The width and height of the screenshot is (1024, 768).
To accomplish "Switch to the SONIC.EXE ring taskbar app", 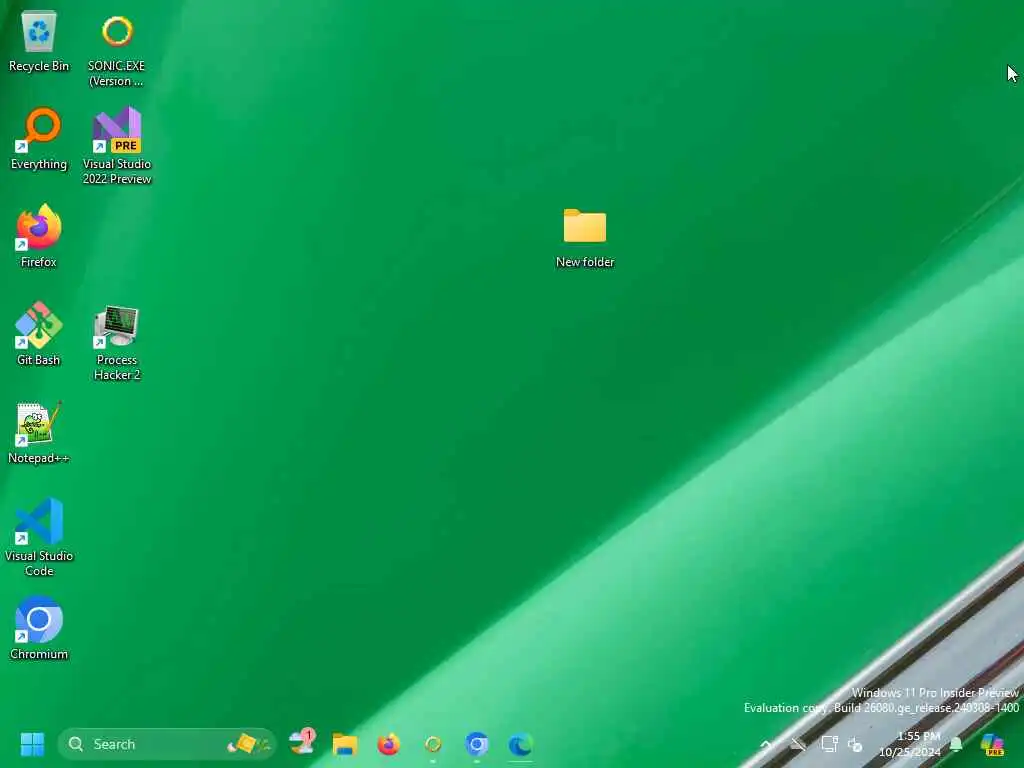I will 433,744.
